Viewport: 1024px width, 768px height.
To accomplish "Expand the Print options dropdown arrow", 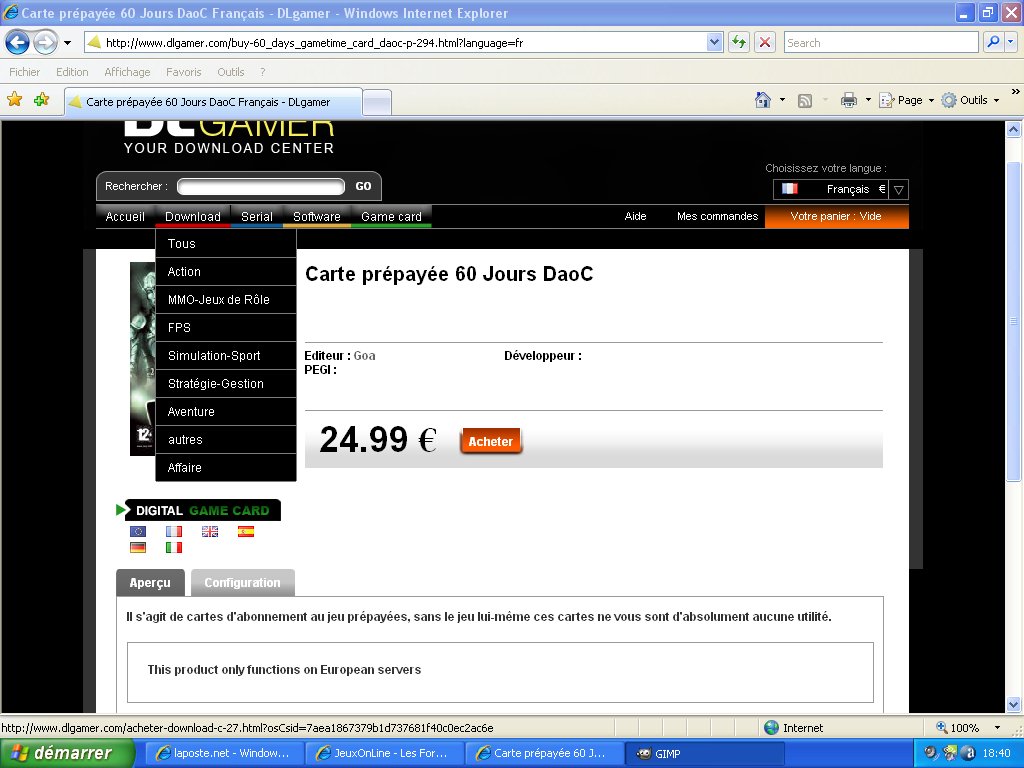I will point(868,100).
